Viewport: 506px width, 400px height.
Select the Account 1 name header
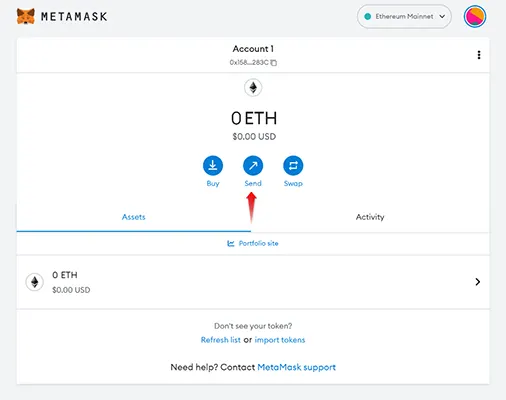[x=253, y=49]
